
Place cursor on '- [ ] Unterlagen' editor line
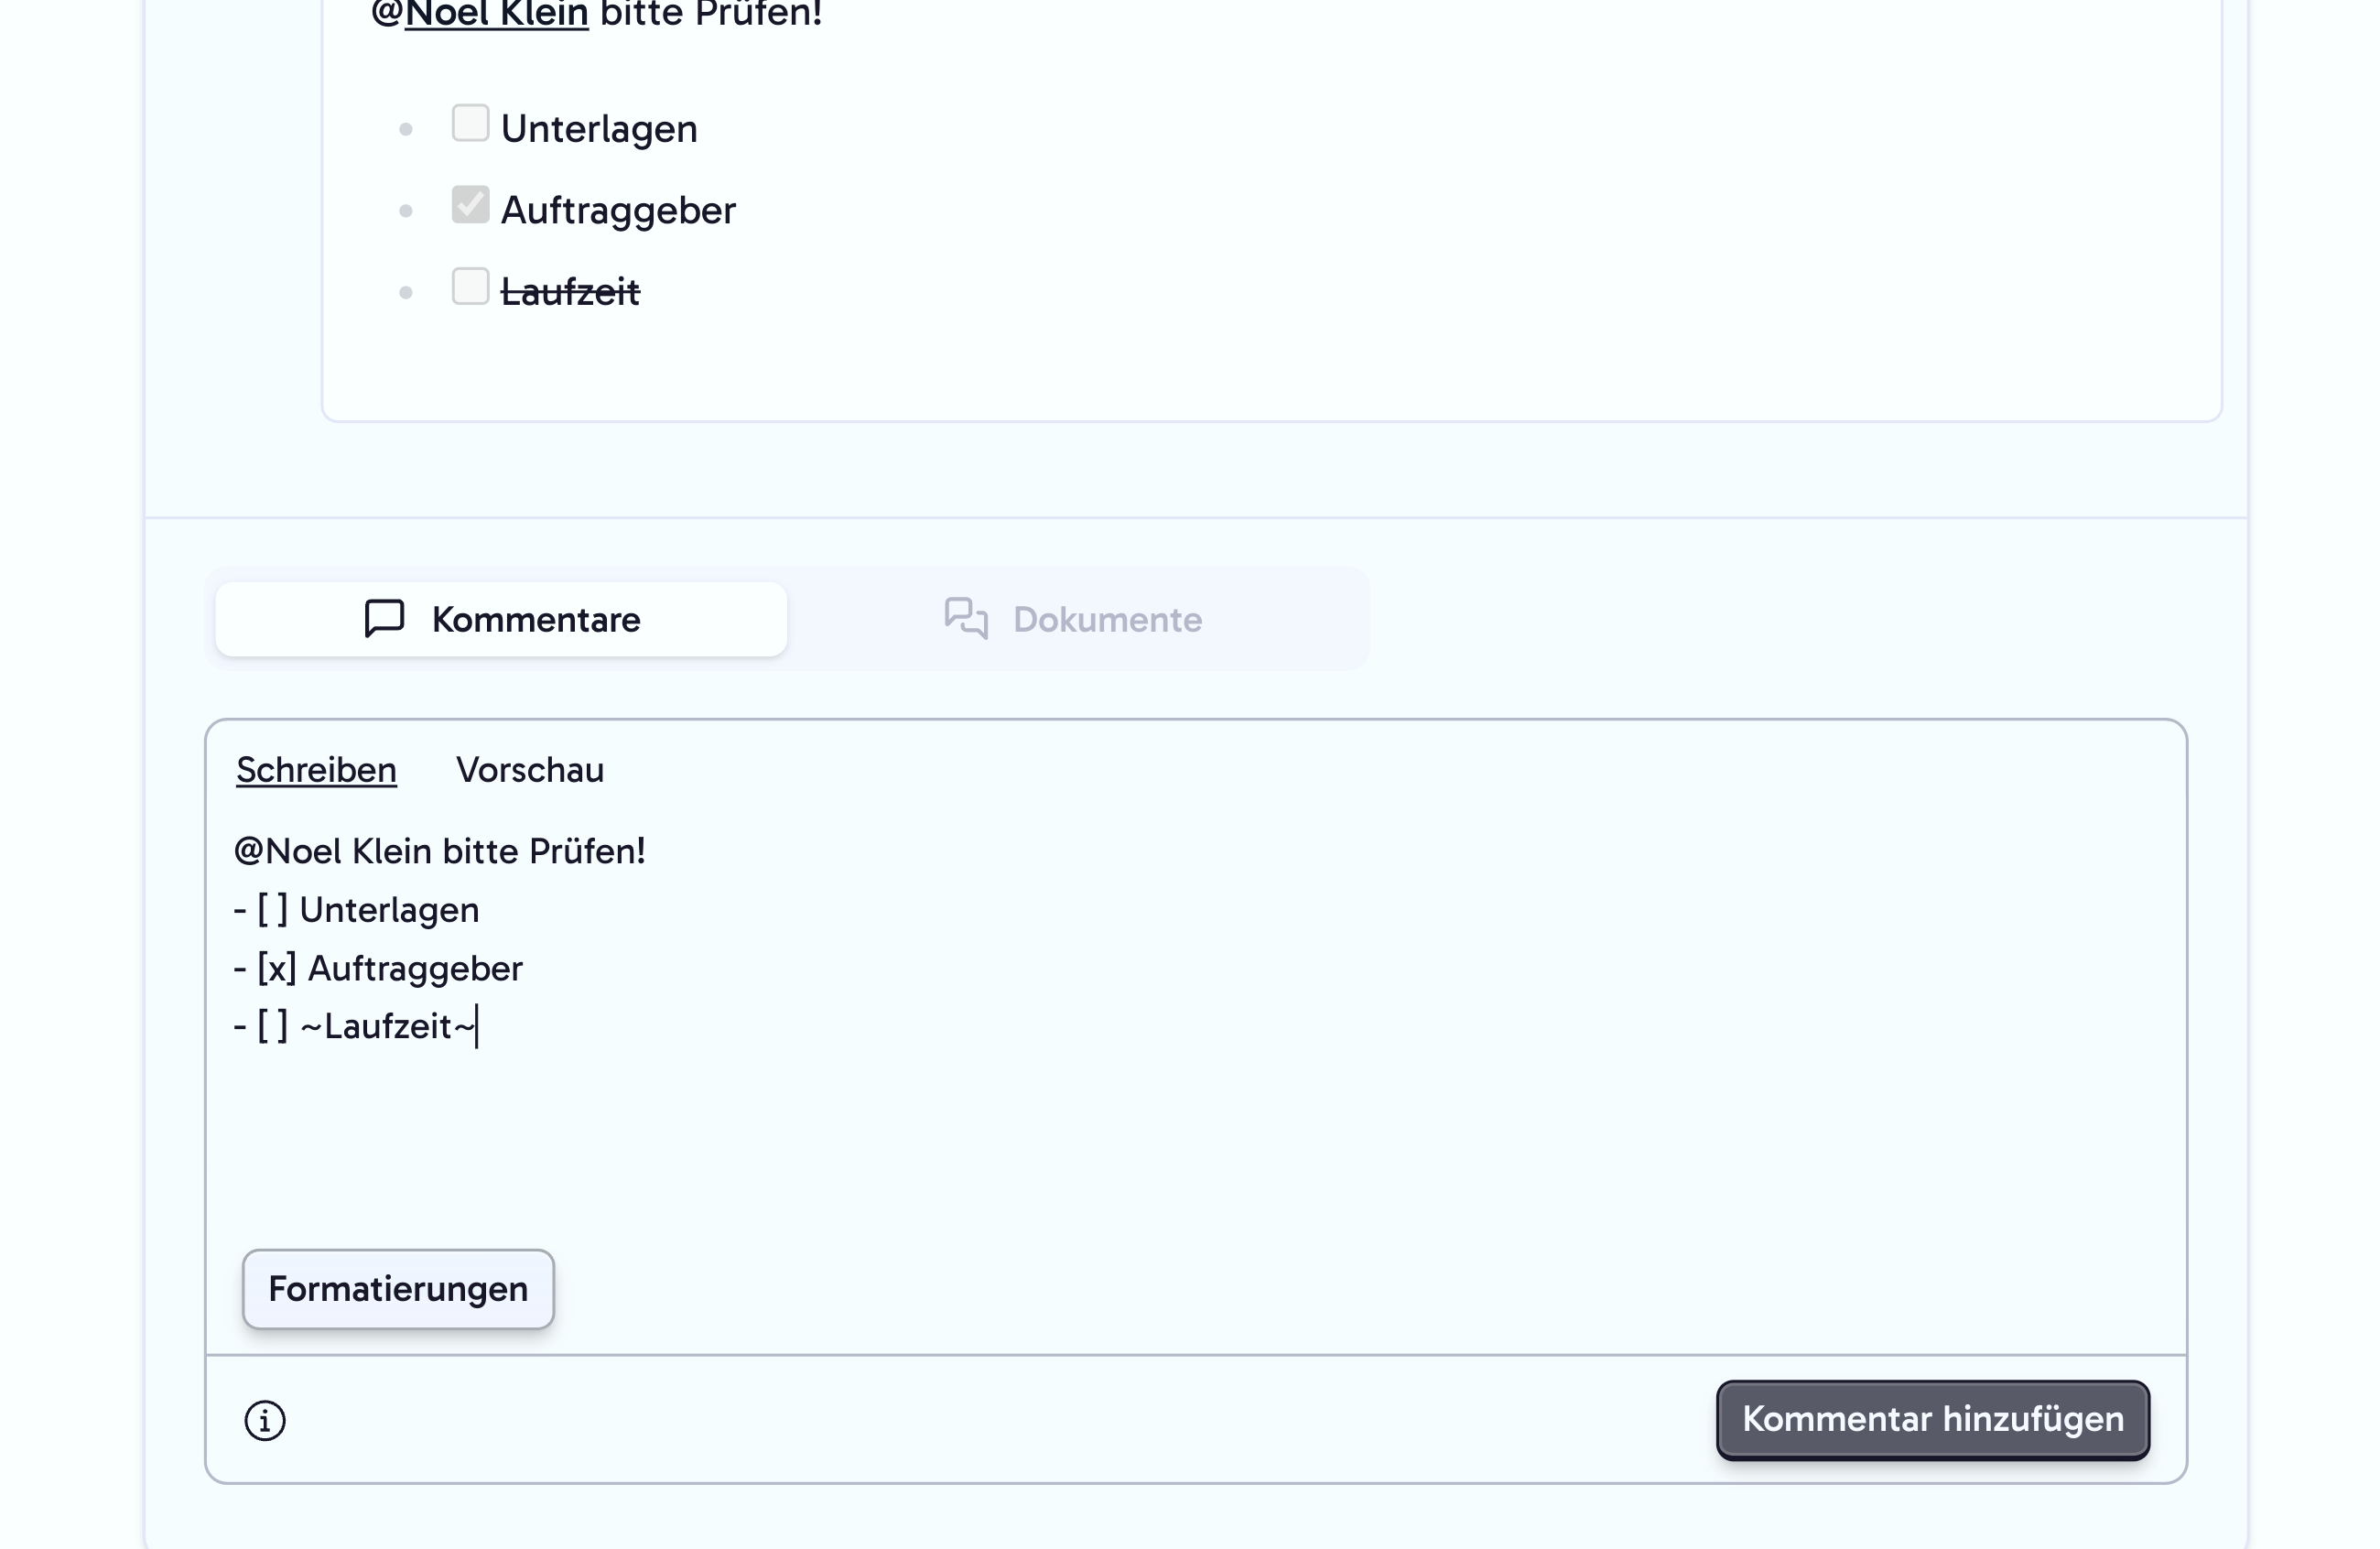click(356, 910)
